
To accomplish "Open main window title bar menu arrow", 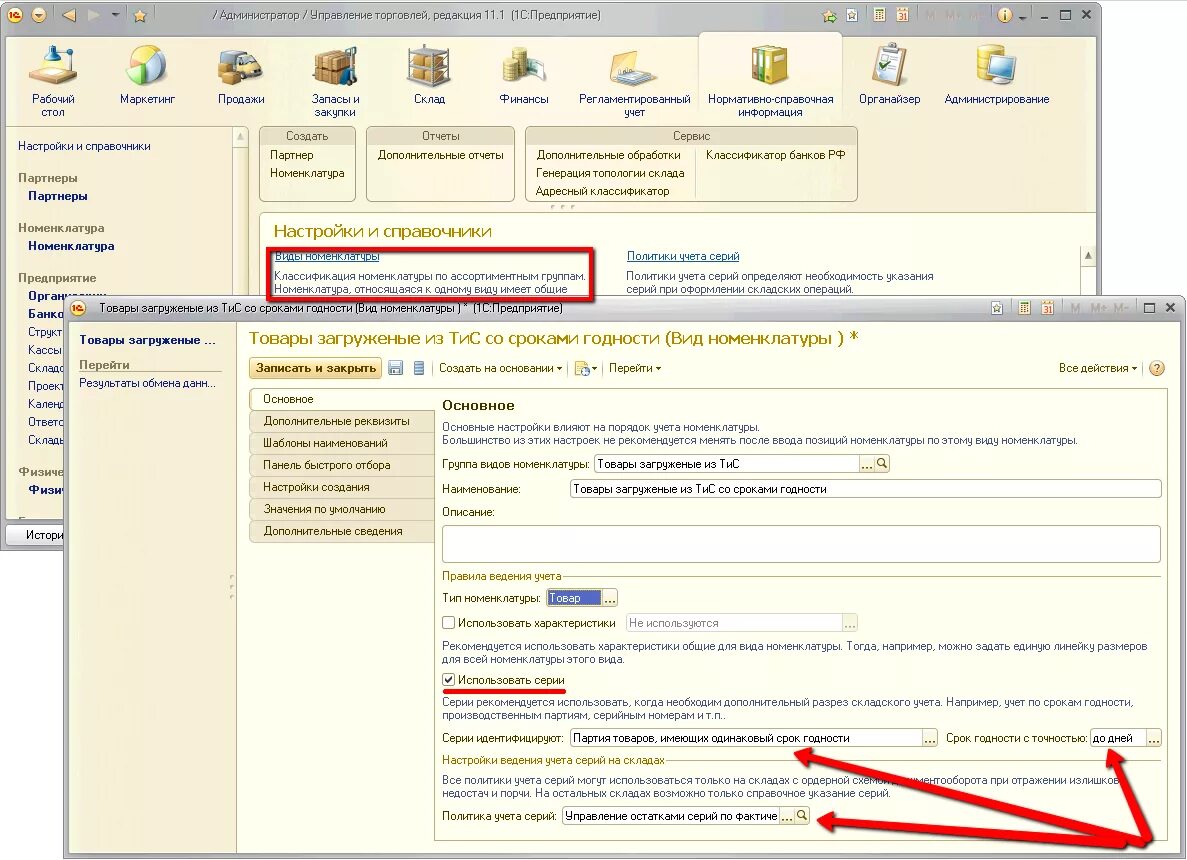I will tap(39, 15).
